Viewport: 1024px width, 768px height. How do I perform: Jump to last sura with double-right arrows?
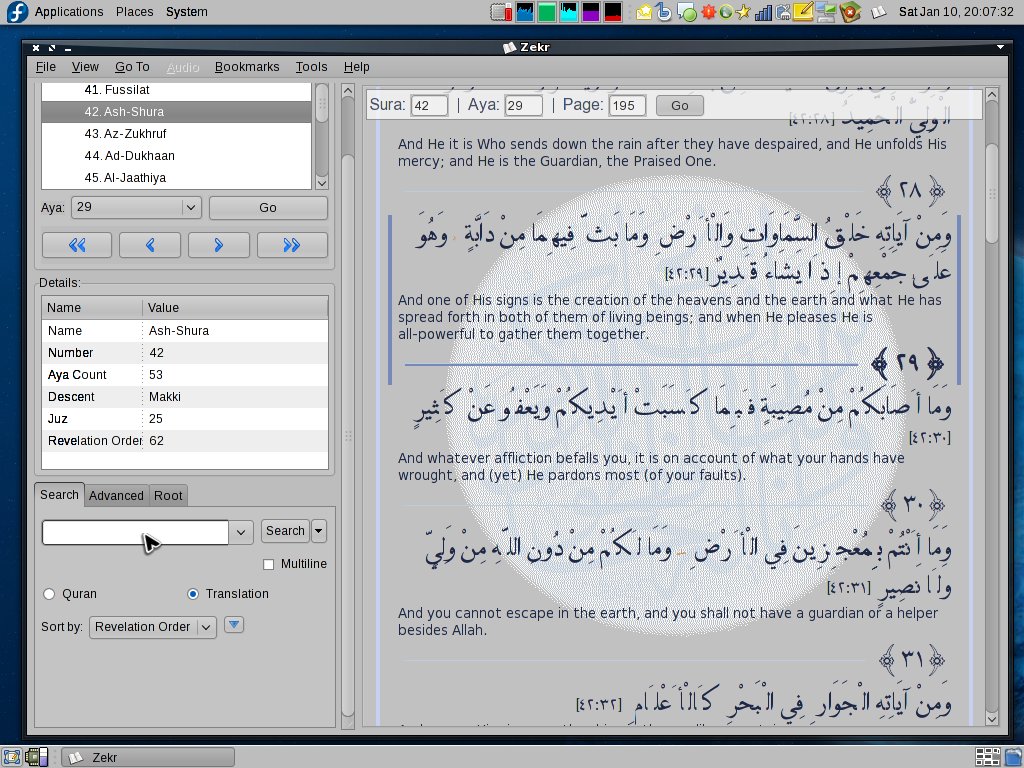292,245
